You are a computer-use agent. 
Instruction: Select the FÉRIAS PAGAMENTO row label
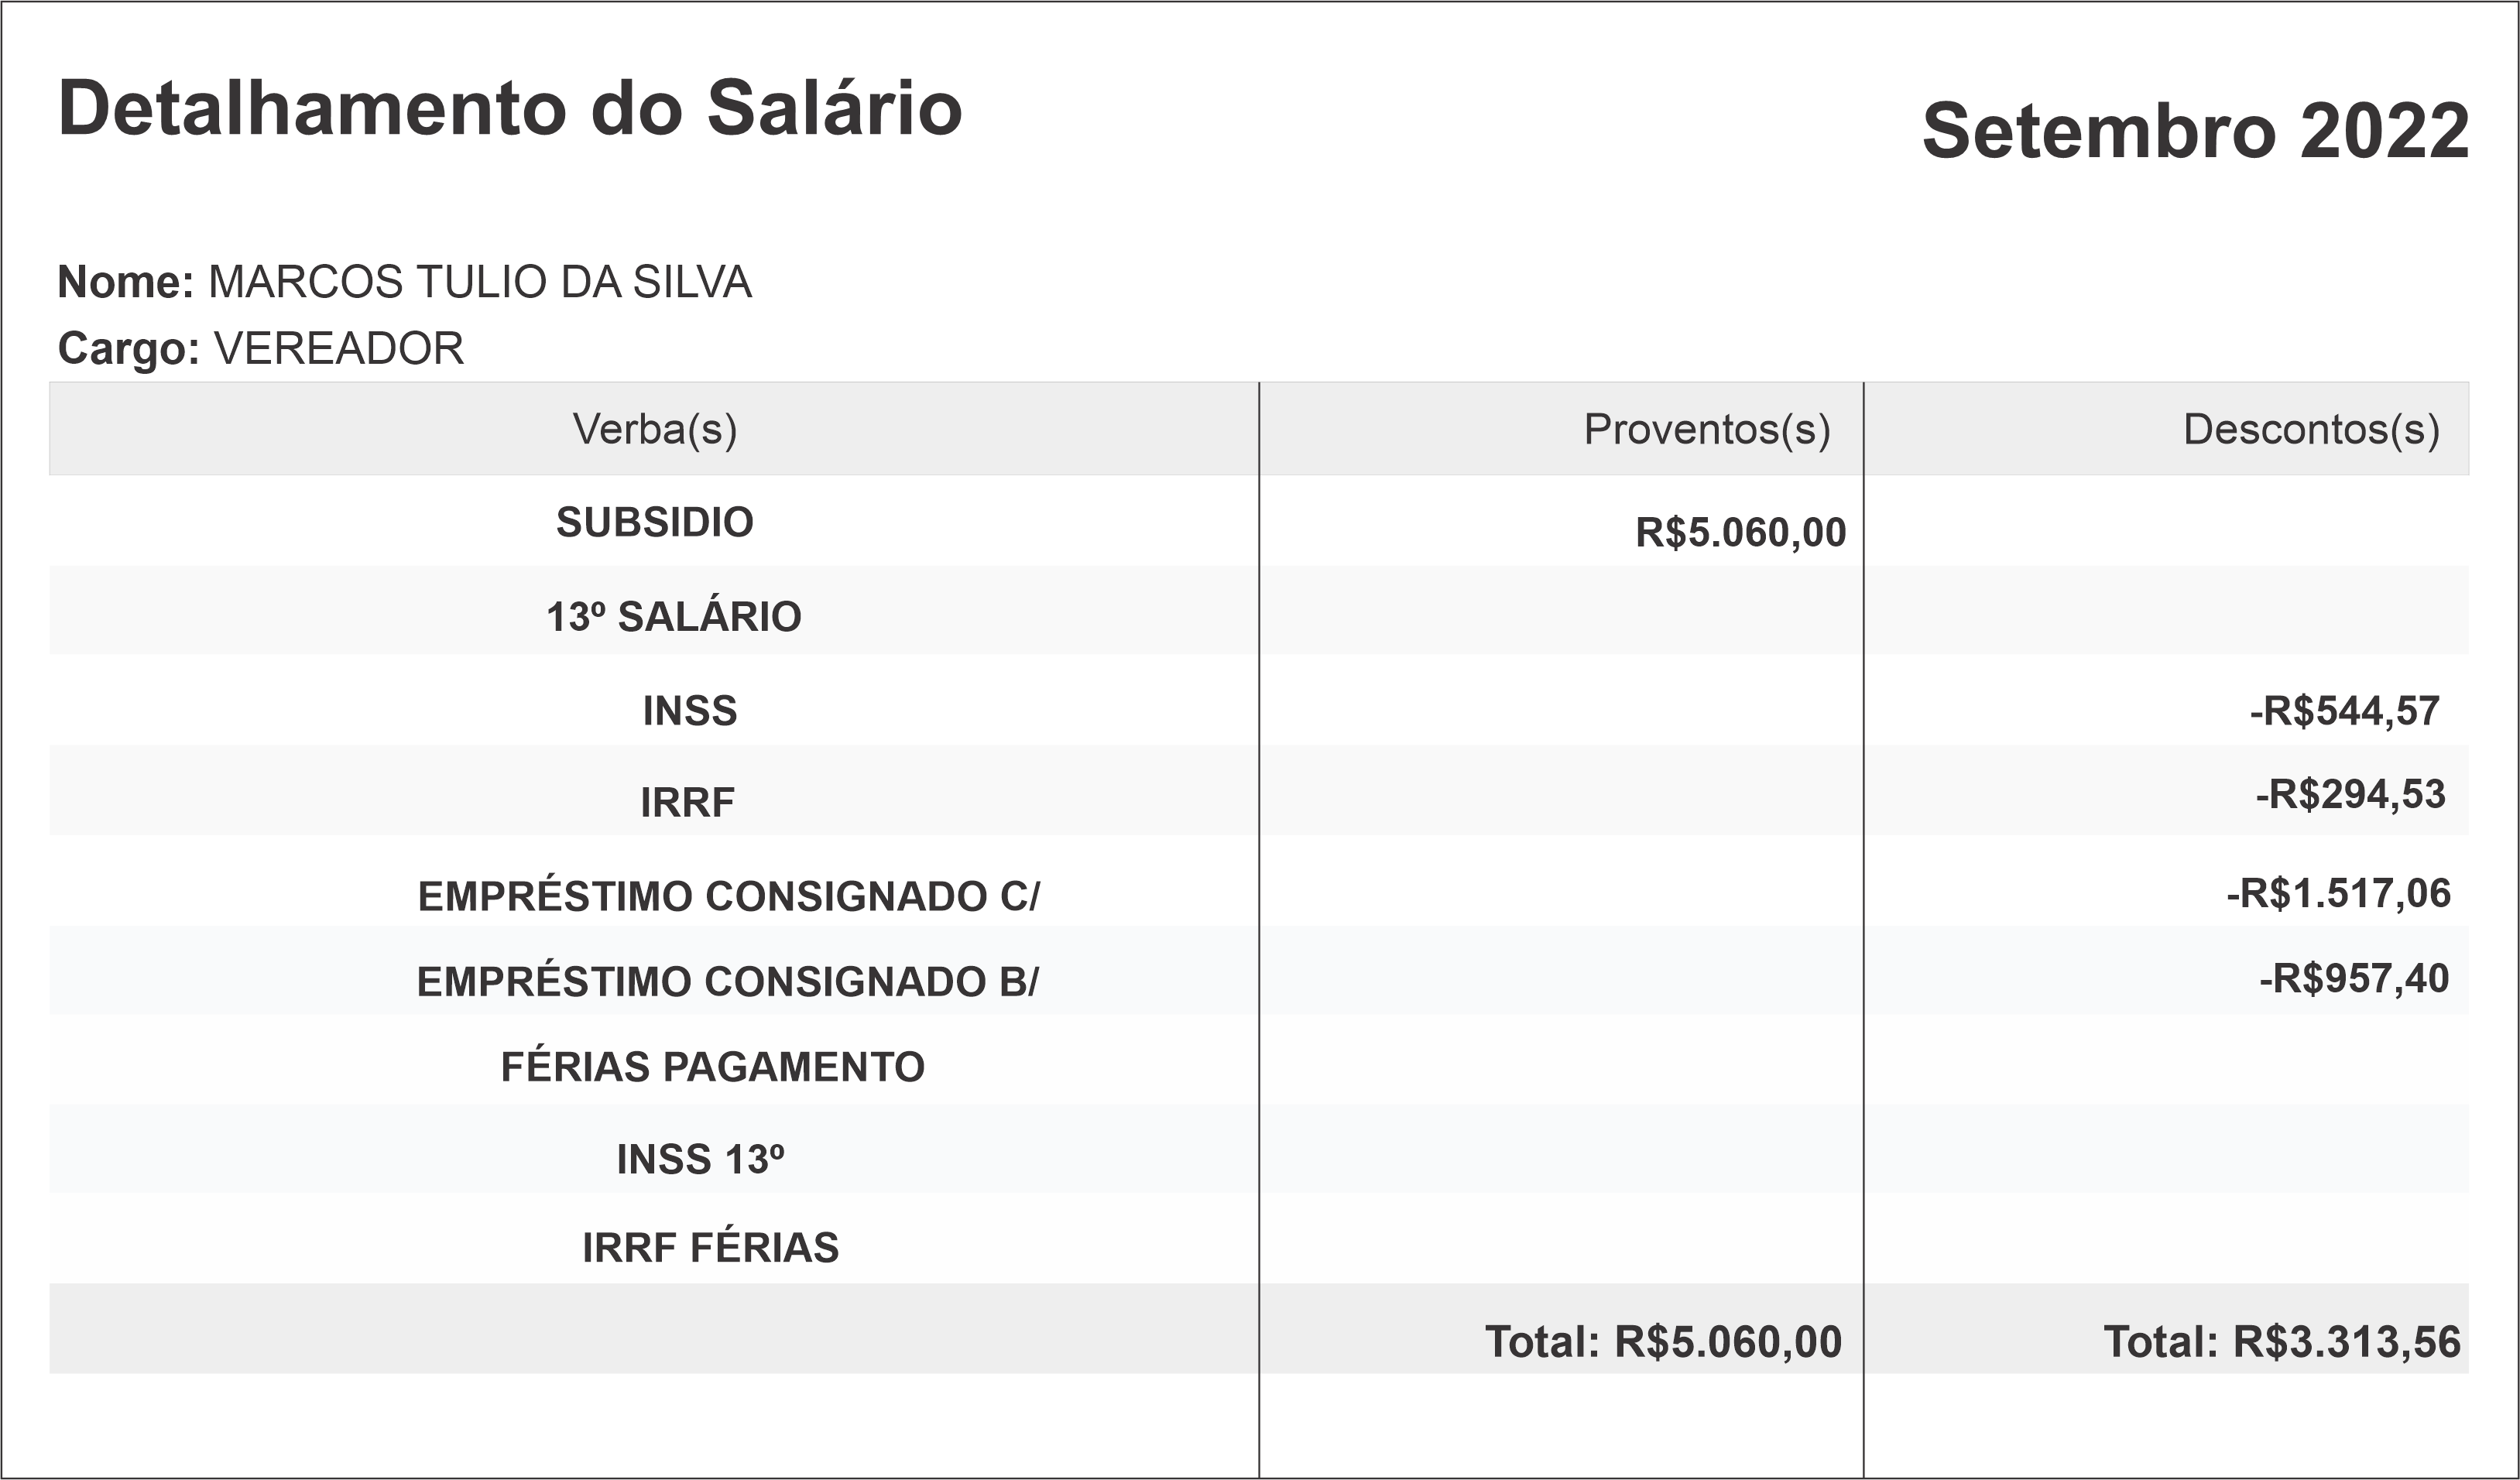point(712,1067)
